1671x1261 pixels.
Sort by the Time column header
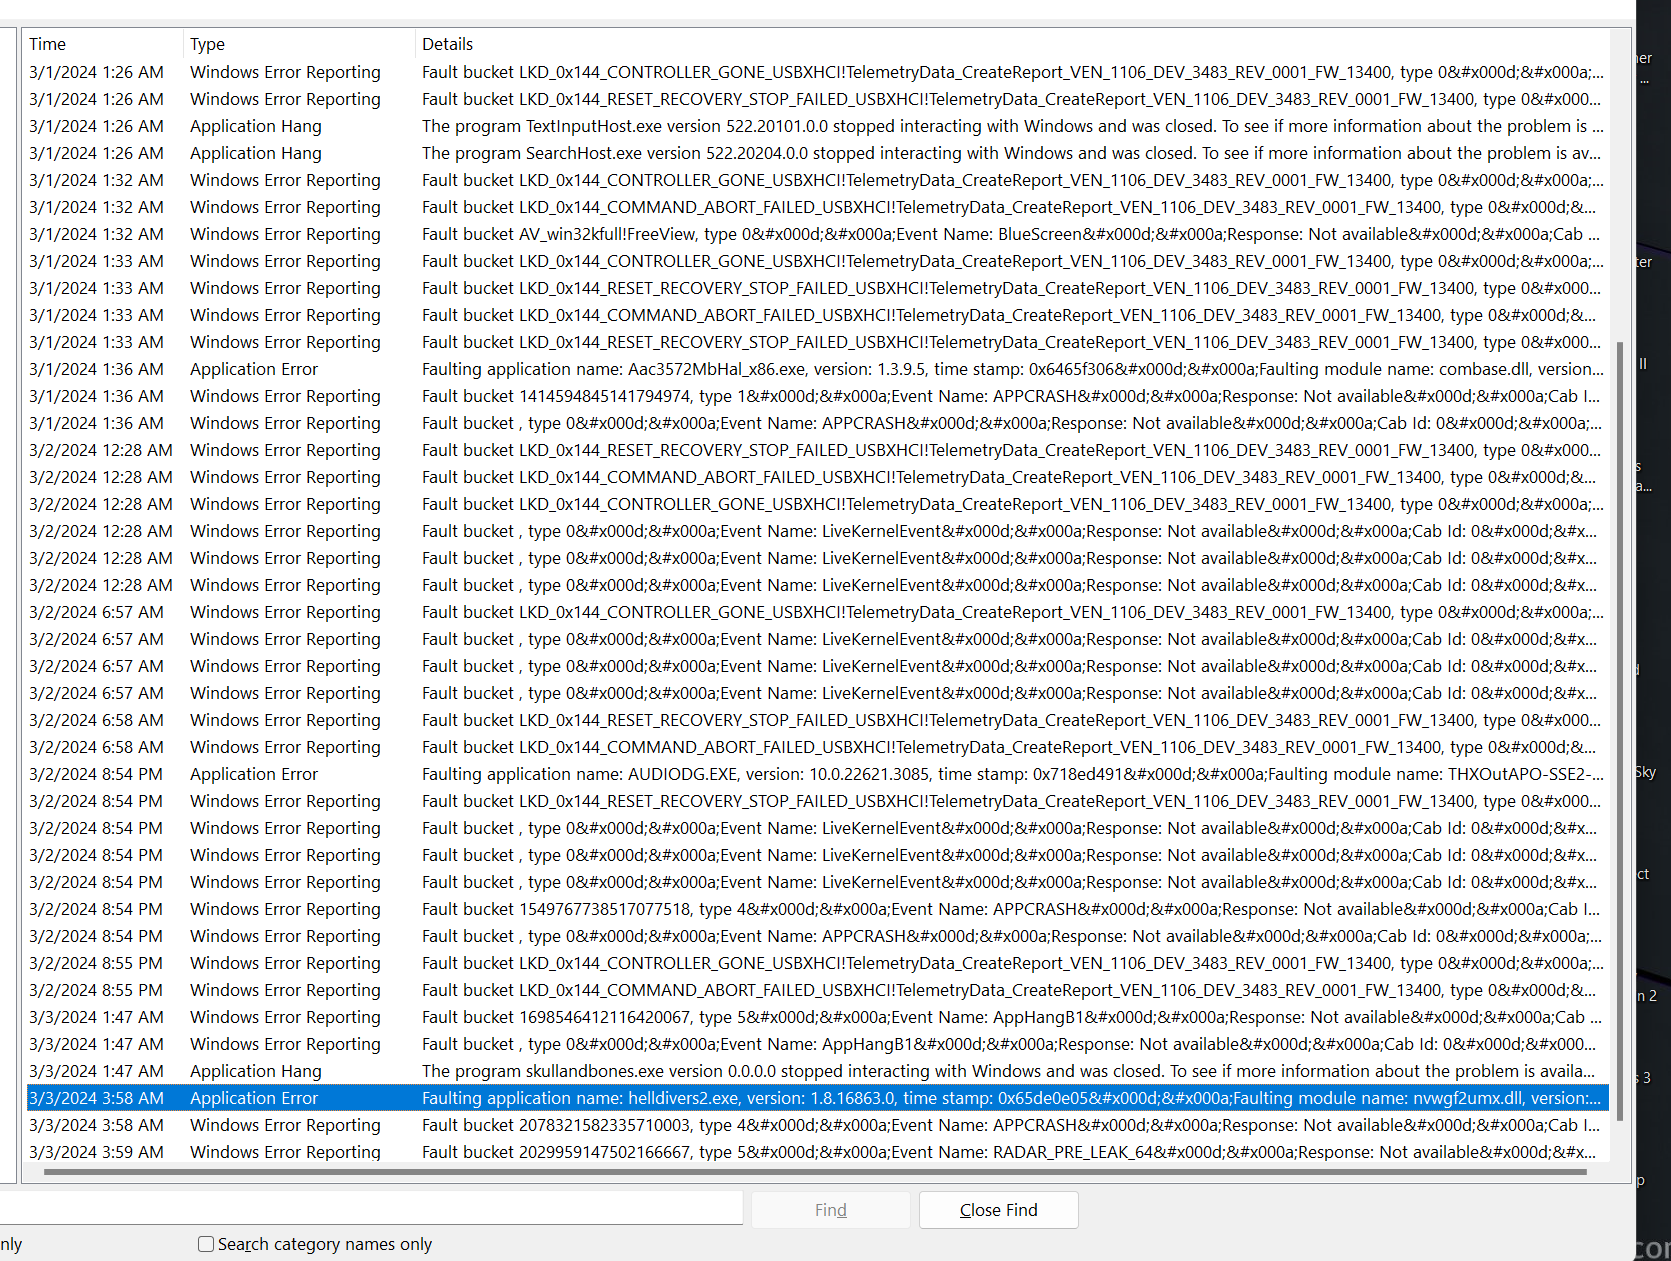(104, 44)
